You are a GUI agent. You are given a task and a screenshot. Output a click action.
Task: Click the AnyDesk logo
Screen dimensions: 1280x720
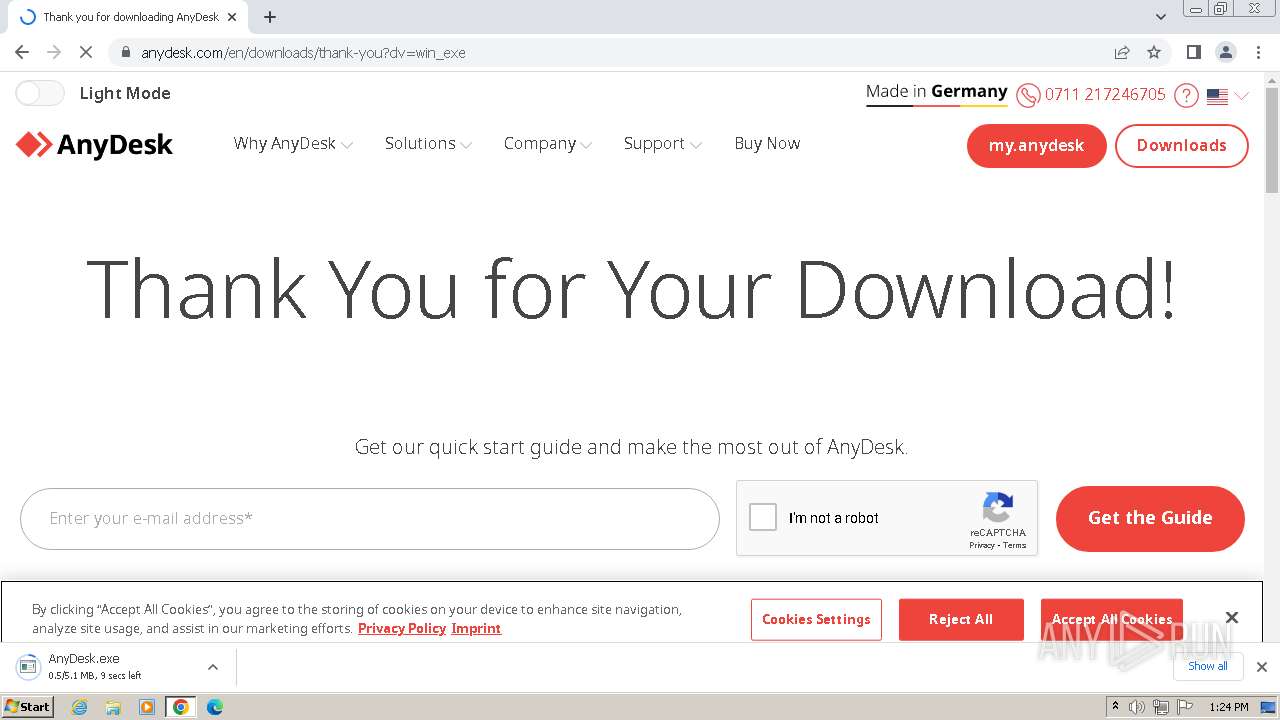pyautogui.click(x=95, y=145)
